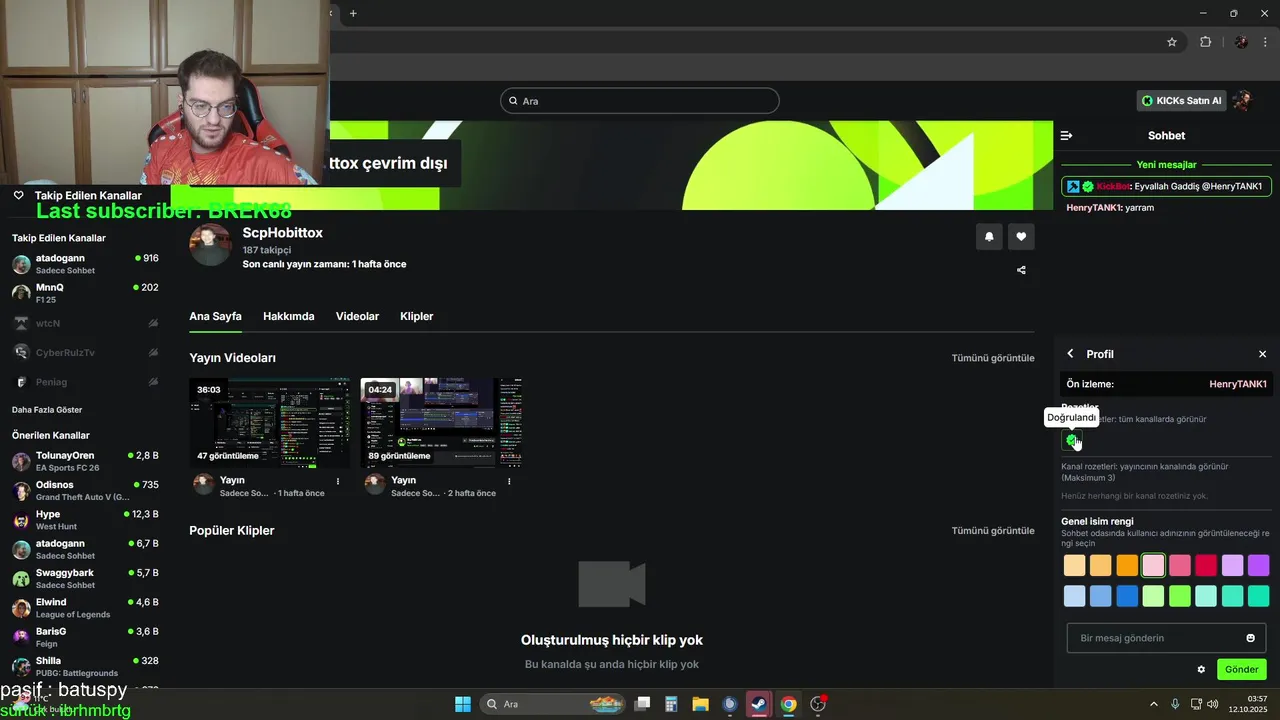
Task: Open Task View from the taskbar
Action: pos(642,704)
